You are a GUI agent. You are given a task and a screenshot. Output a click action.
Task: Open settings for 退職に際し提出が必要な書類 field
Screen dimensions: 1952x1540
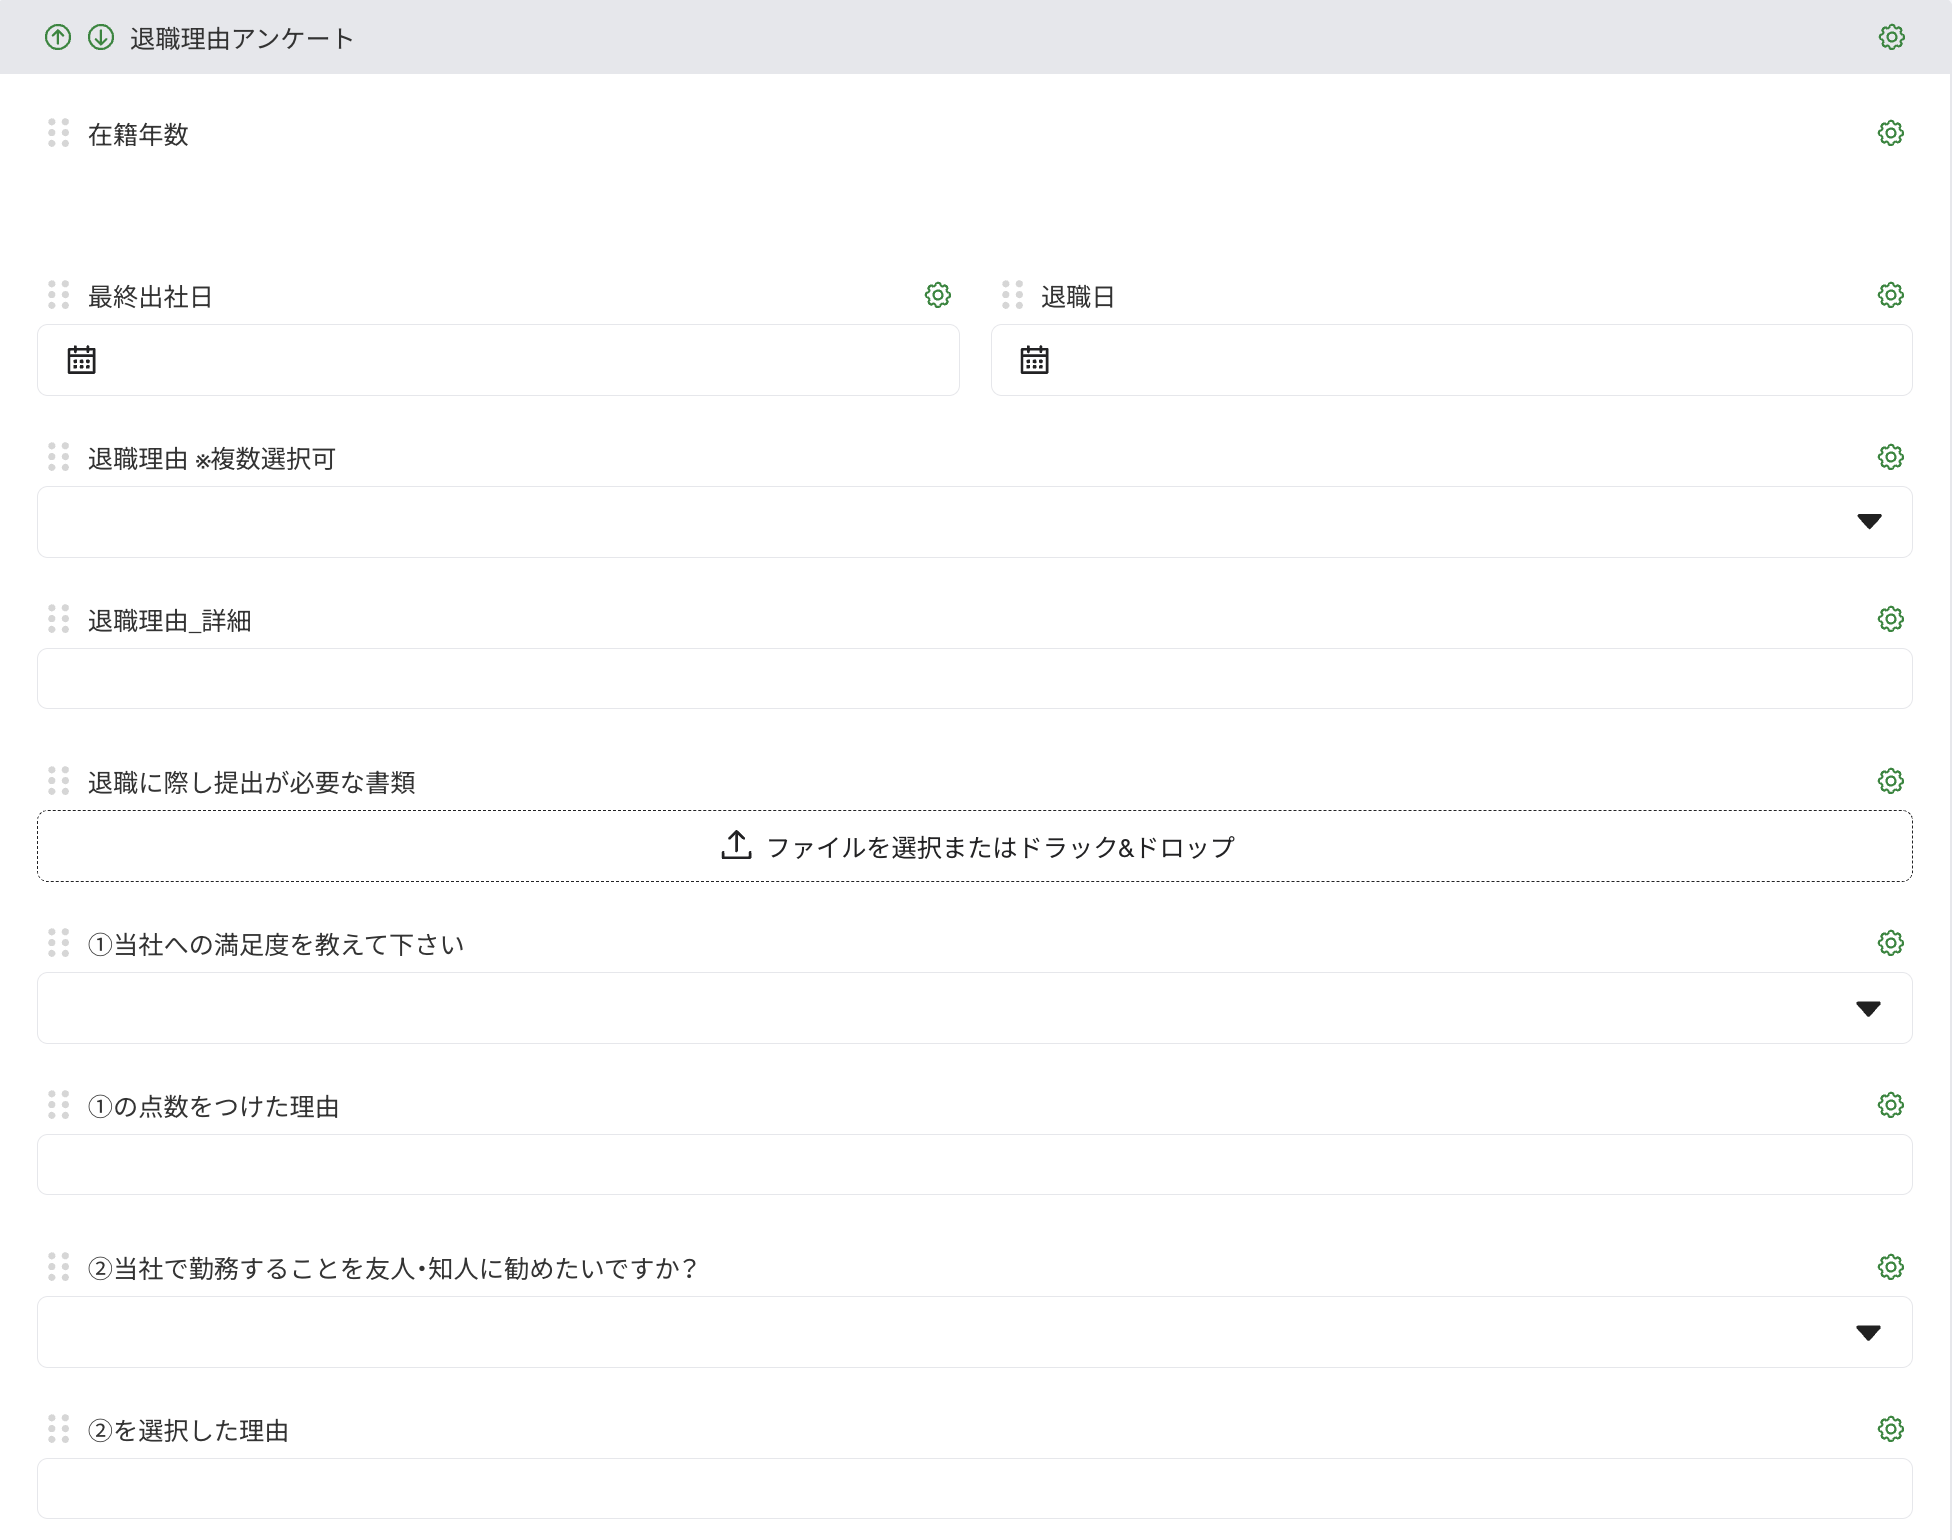coord(1890,781)
